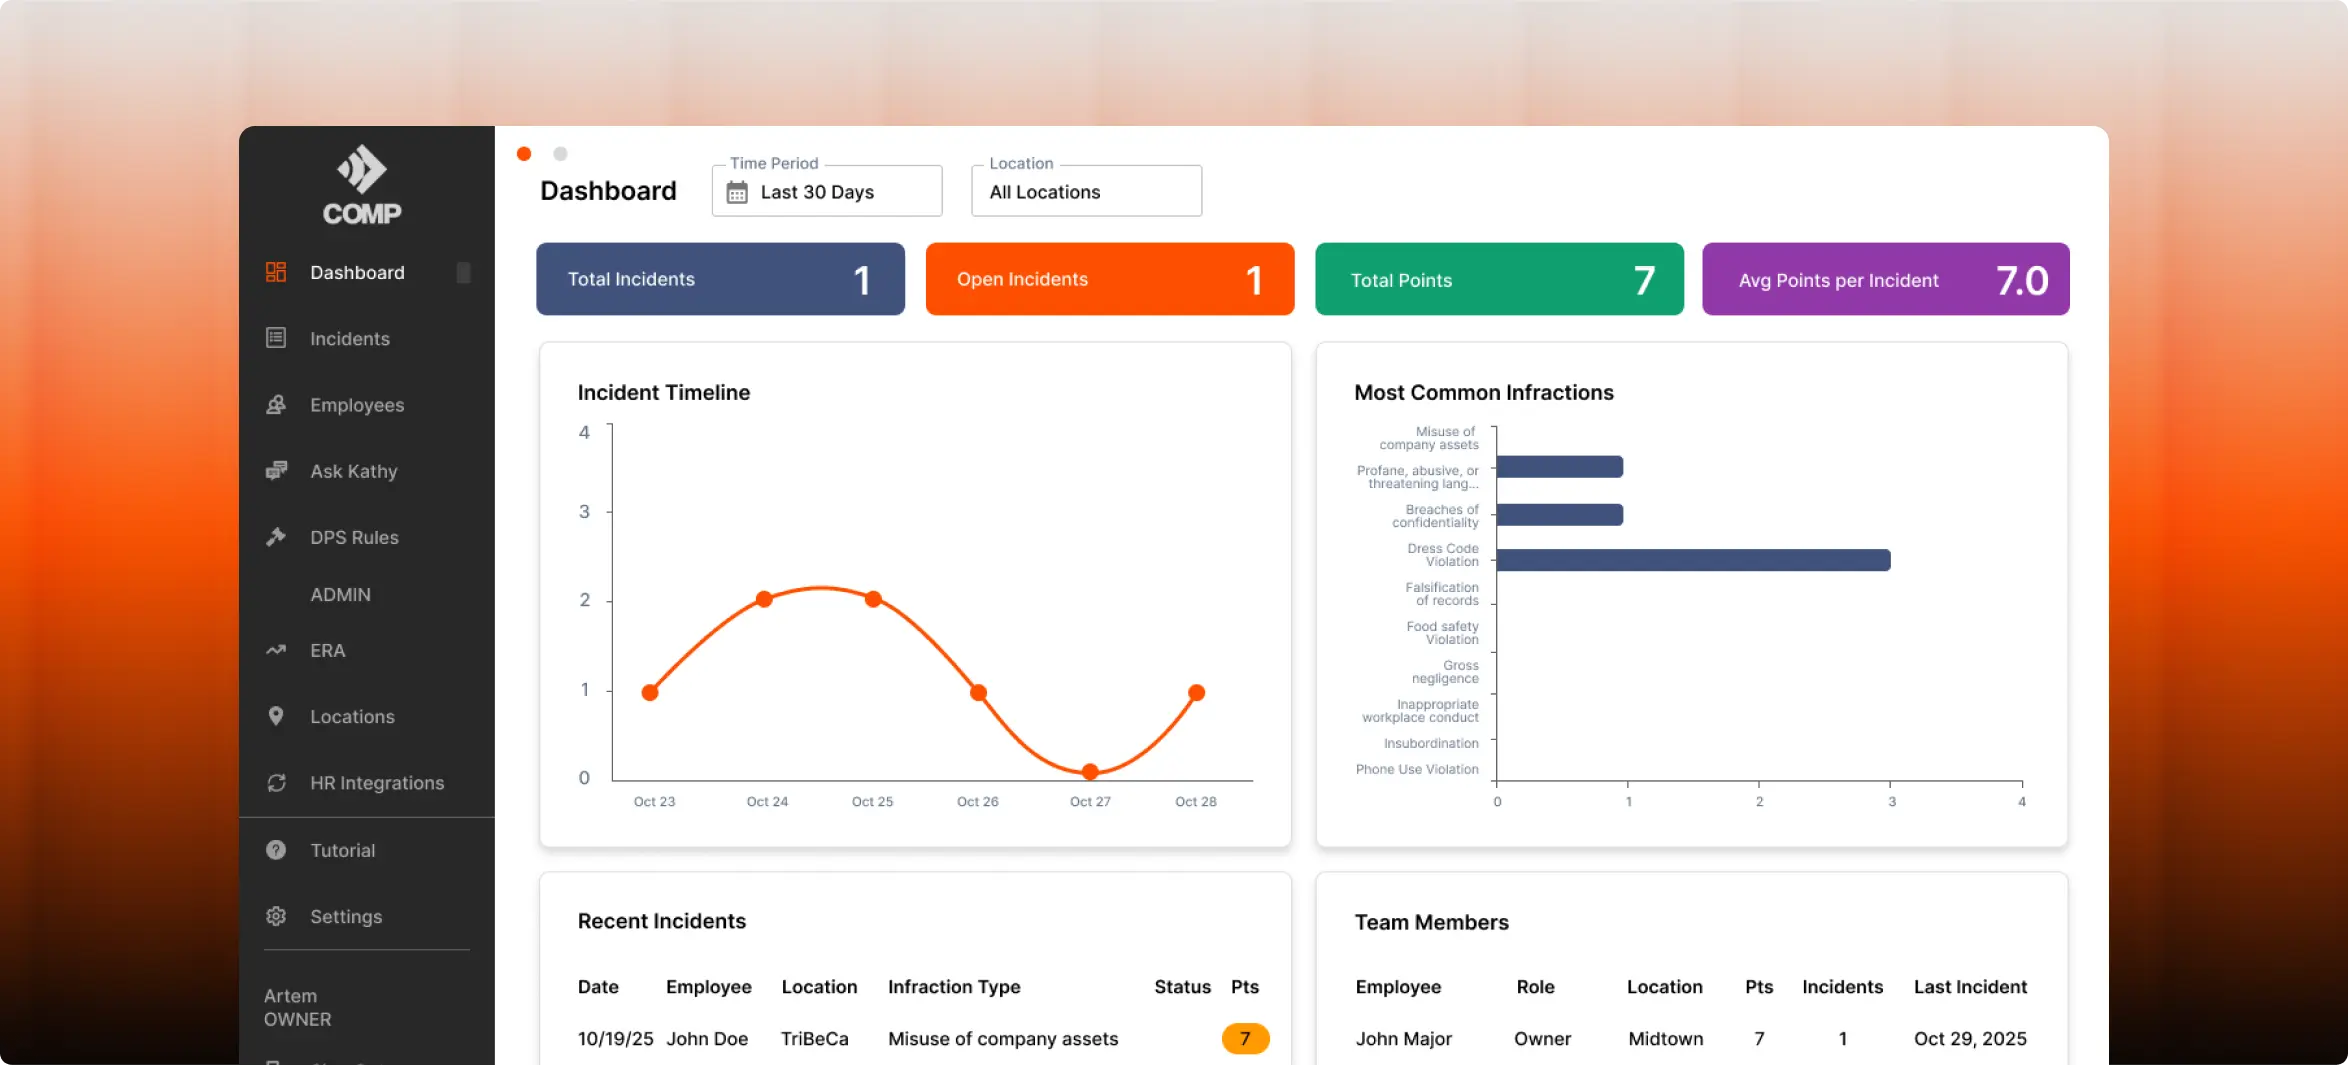Image resolution: width=2348 pixels, height=1065 pixels.
Task: Click the calendar icon in Time Period
Action: point(737,191)
